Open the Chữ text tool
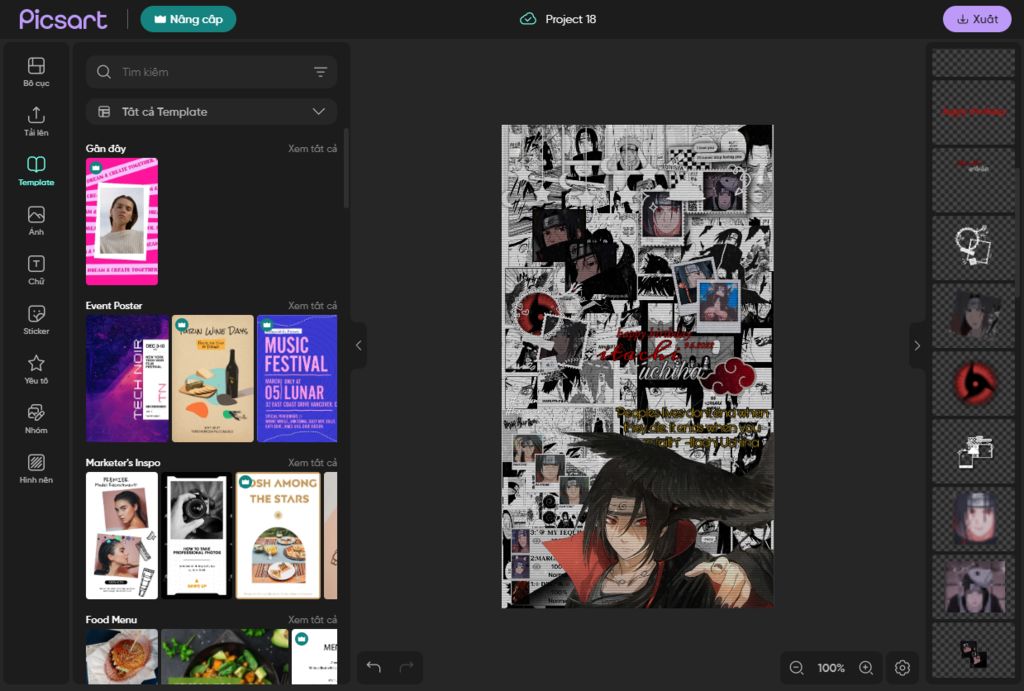Viewport: 1024px width, 691px height. tap(36, 270)
